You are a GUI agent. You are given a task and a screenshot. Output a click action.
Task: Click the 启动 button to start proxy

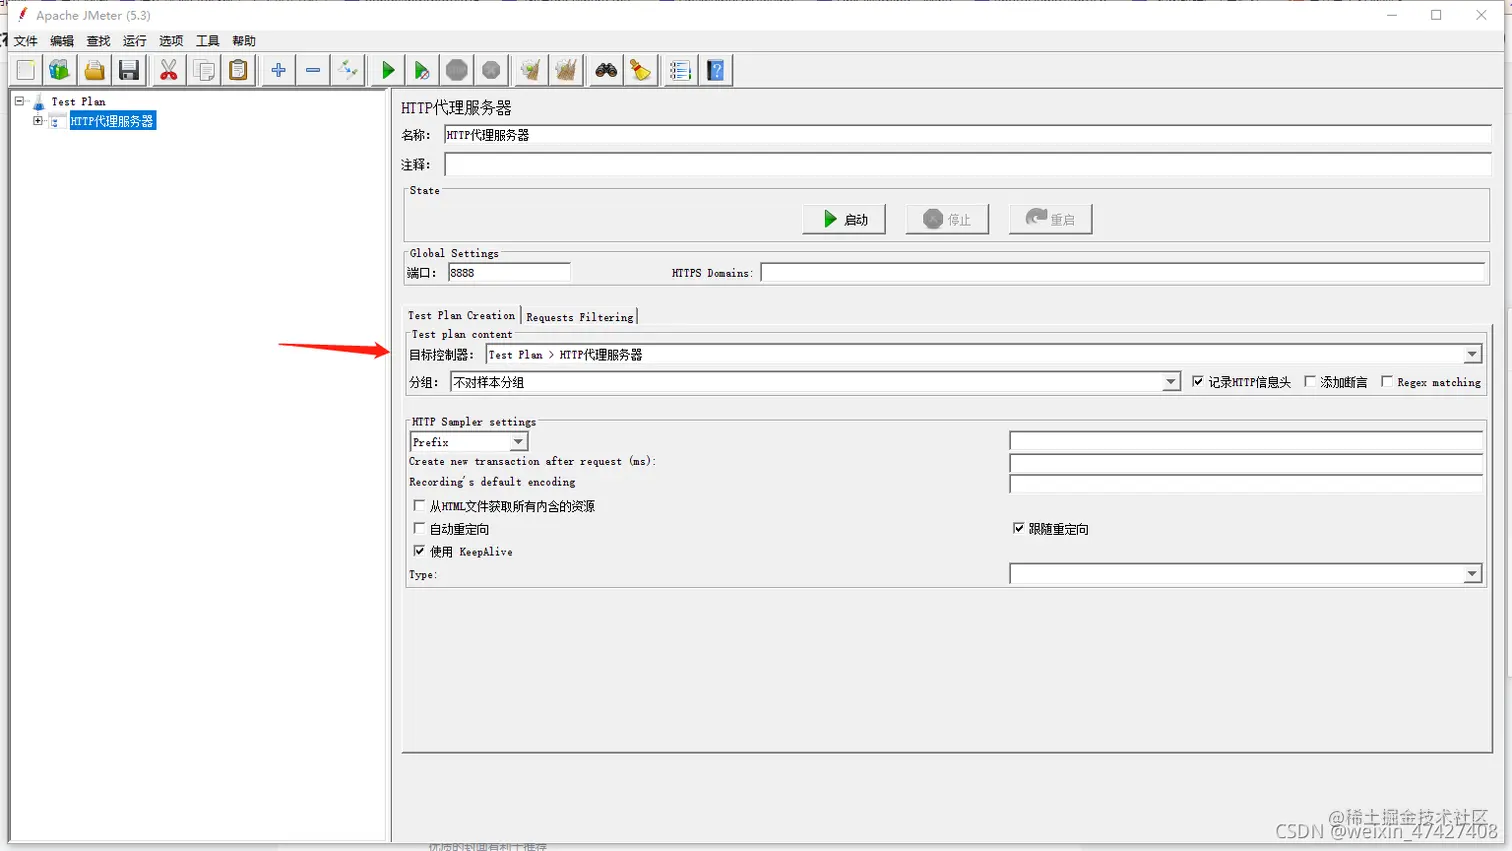(844, 219)
